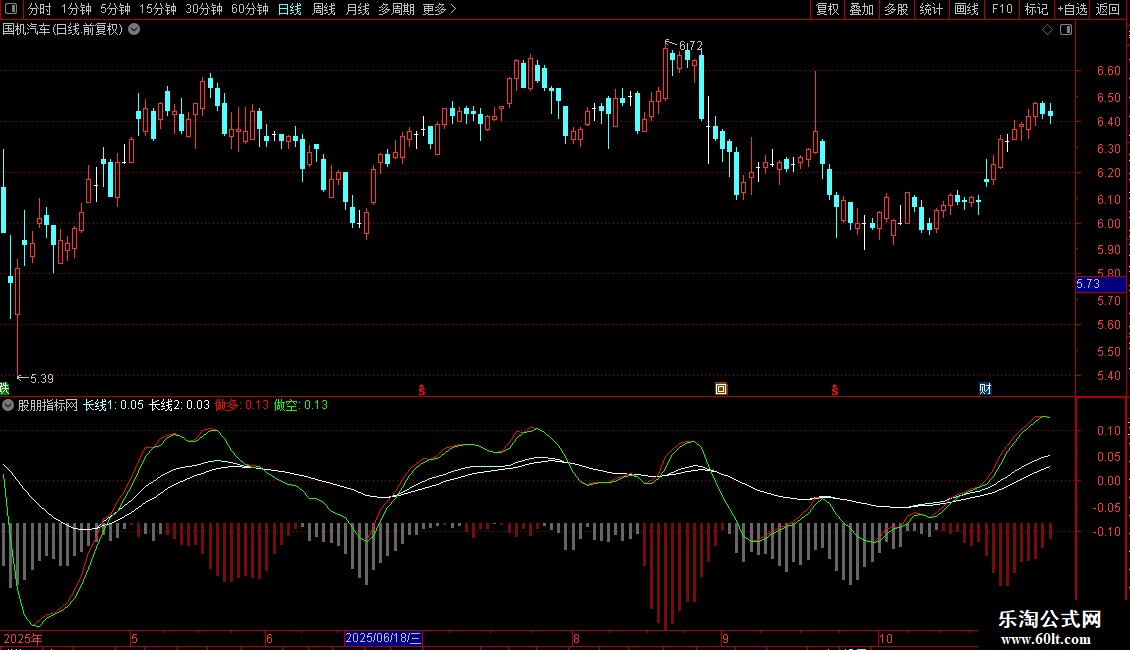Viewport: 1130px width, 650px height.
Task: Switch to 周线 weekly chart
Action: pyautogui.click(x=324, y=9)
